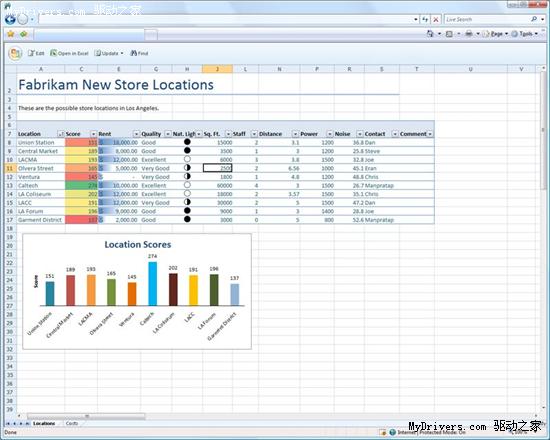550x440 pixels.
Task: Open the Comment column filter arrow
Action: [430, 134]
